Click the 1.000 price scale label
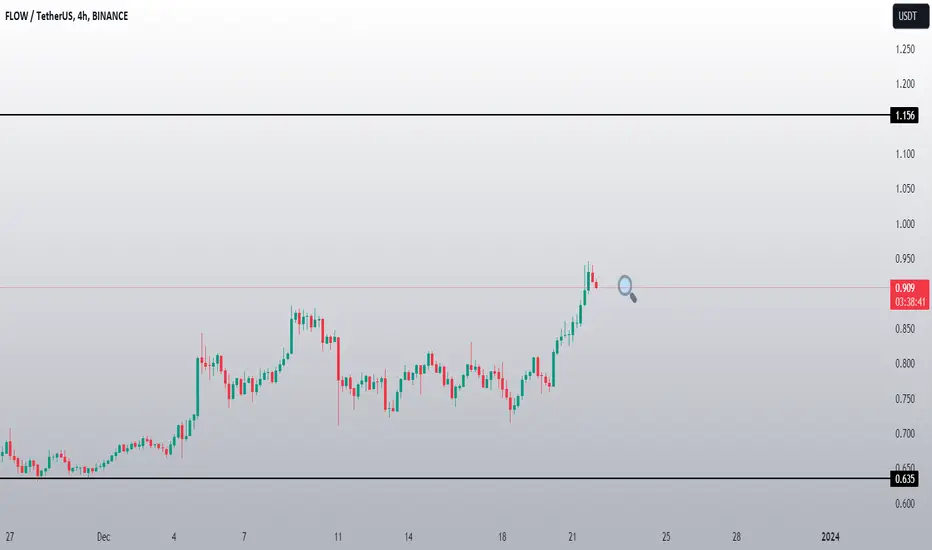Image resolution: width=932 pixels, height=550 pixels. pos(904,224)
